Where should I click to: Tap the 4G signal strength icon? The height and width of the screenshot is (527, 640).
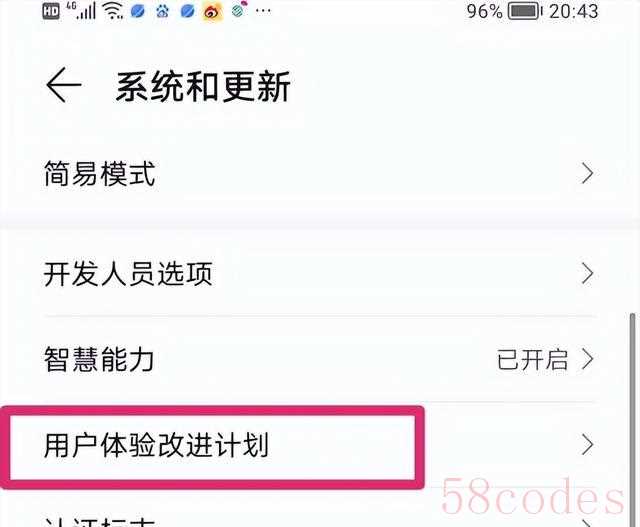82,11
